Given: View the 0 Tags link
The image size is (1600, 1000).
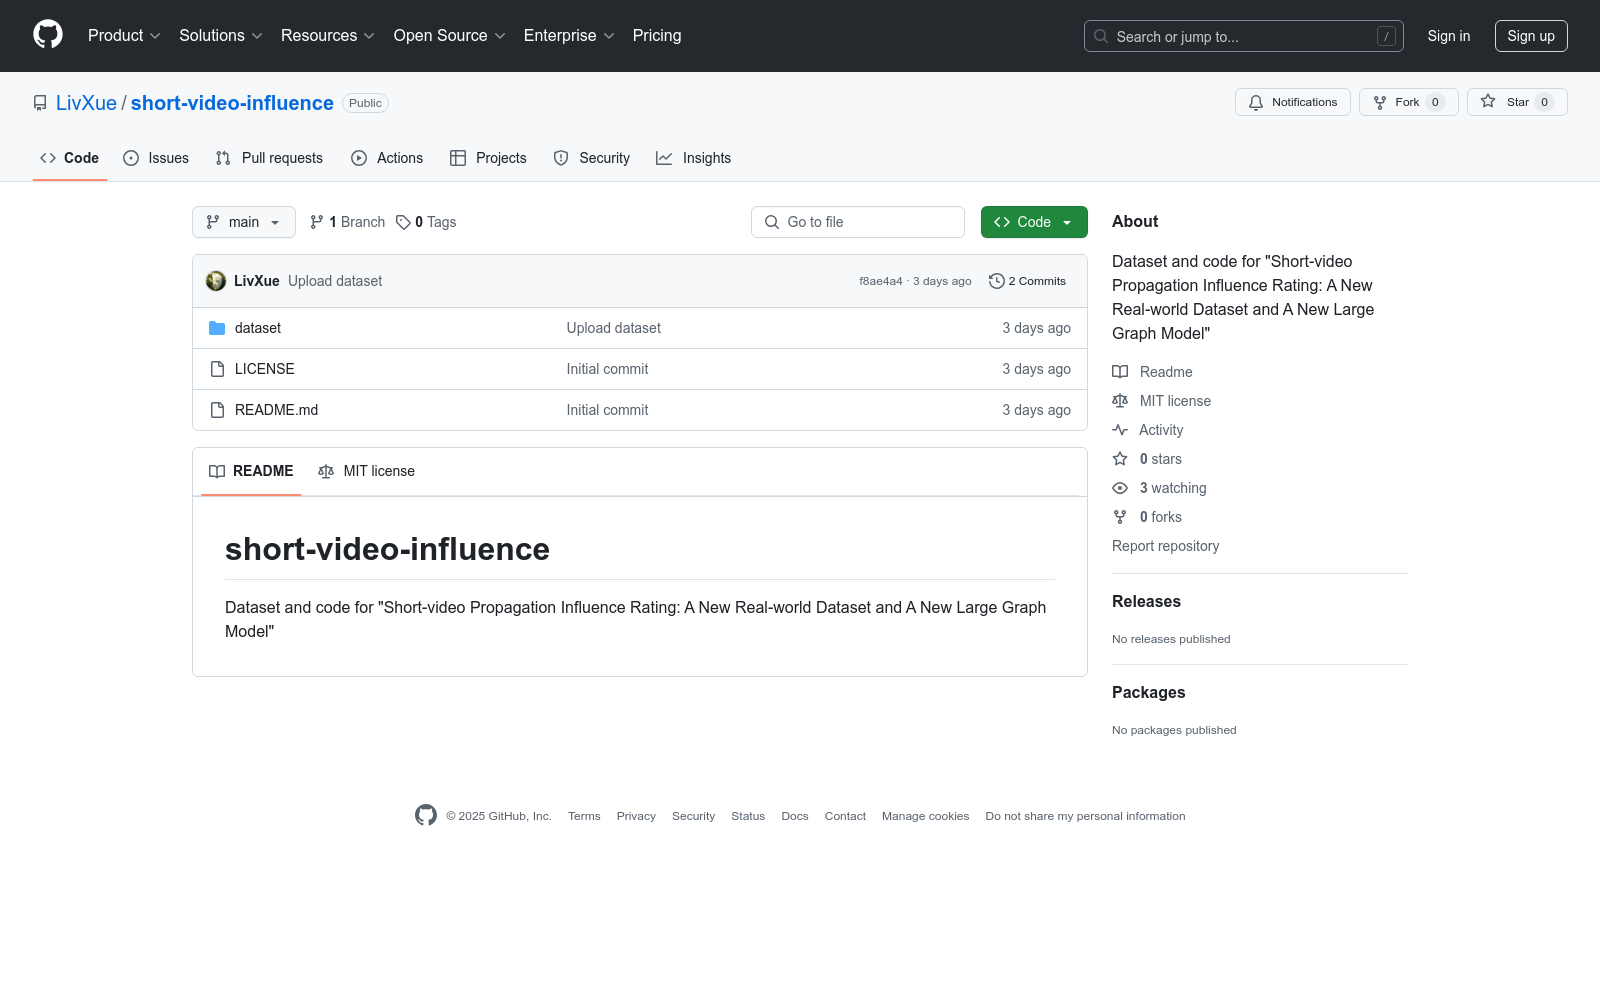Looking at the screenshot, I should (426, 222).
